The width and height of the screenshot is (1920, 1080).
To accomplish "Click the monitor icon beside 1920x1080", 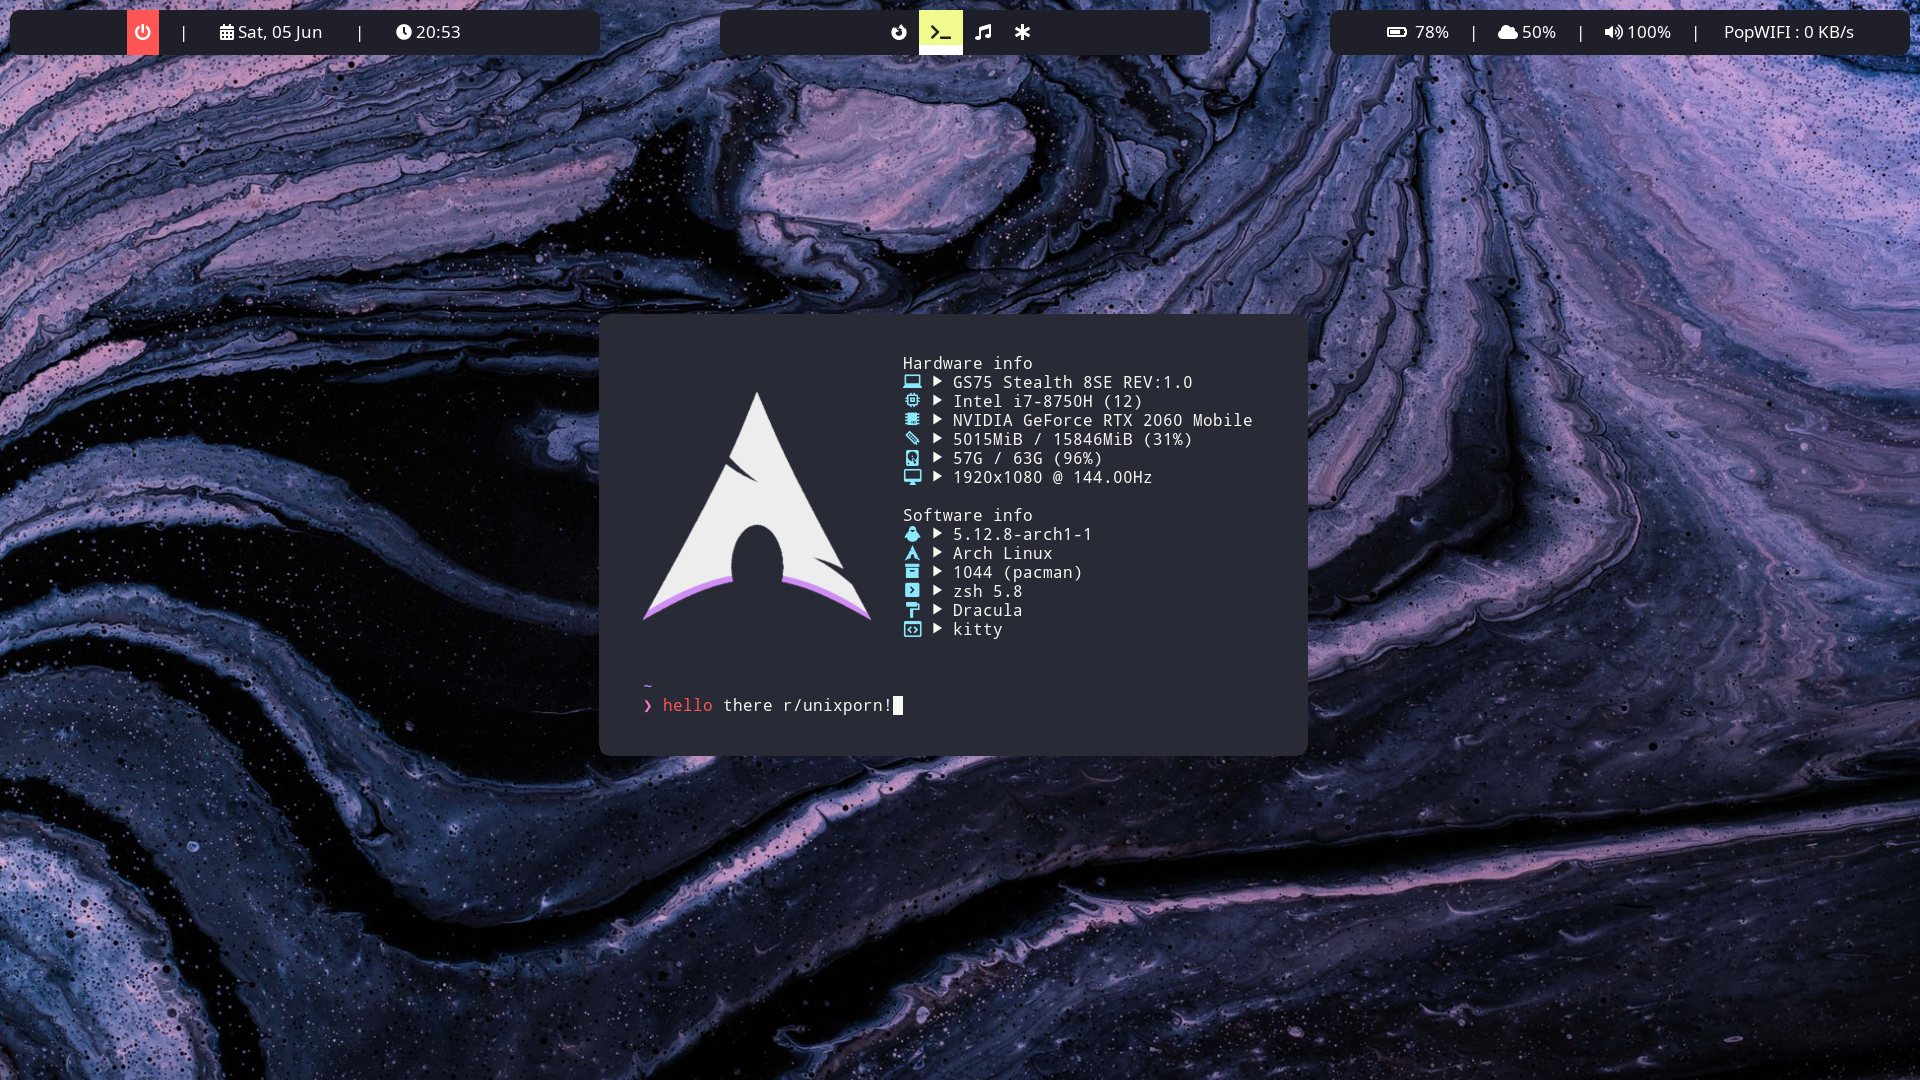I will point(912,477).
